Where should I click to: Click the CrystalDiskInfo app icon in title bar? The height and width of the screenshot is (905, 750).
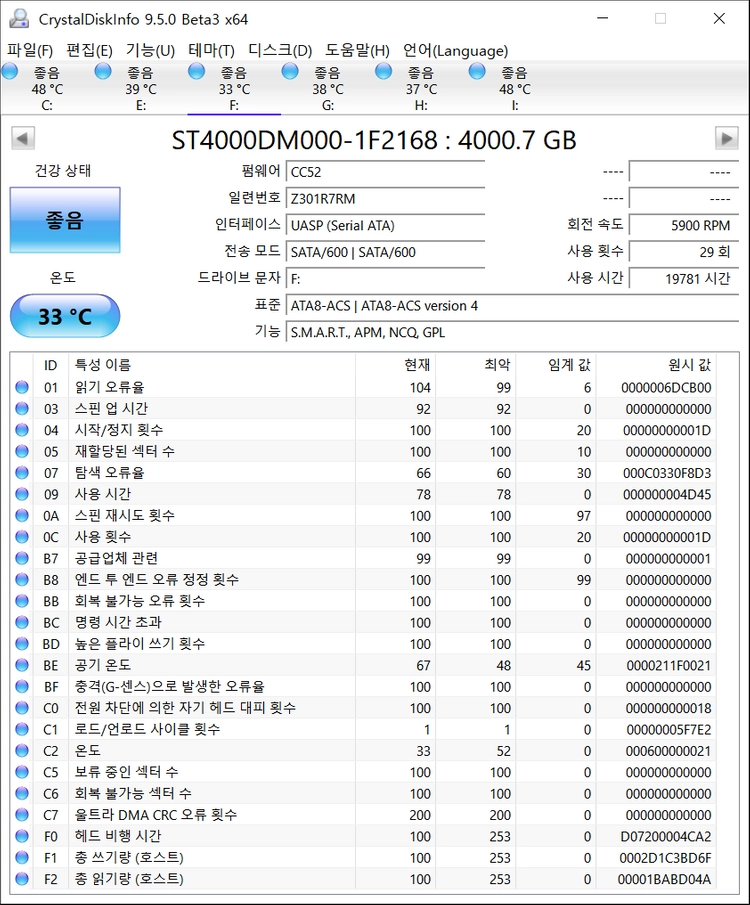(x=19, y=19)
